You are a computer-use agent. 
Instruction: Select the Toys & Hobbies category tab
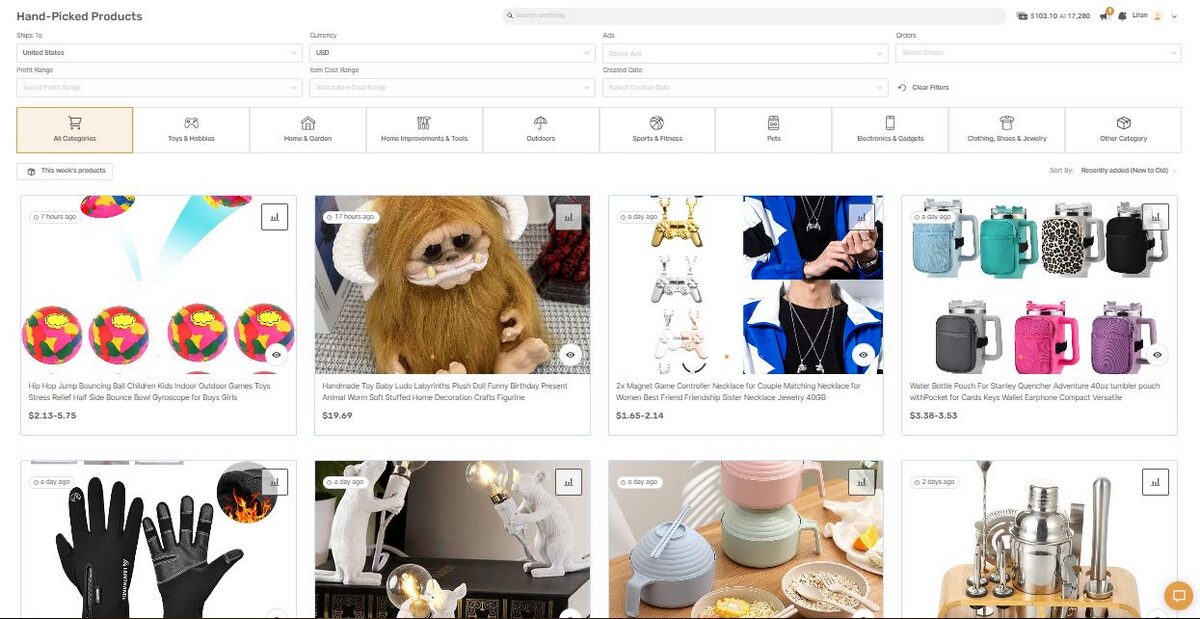191,130
